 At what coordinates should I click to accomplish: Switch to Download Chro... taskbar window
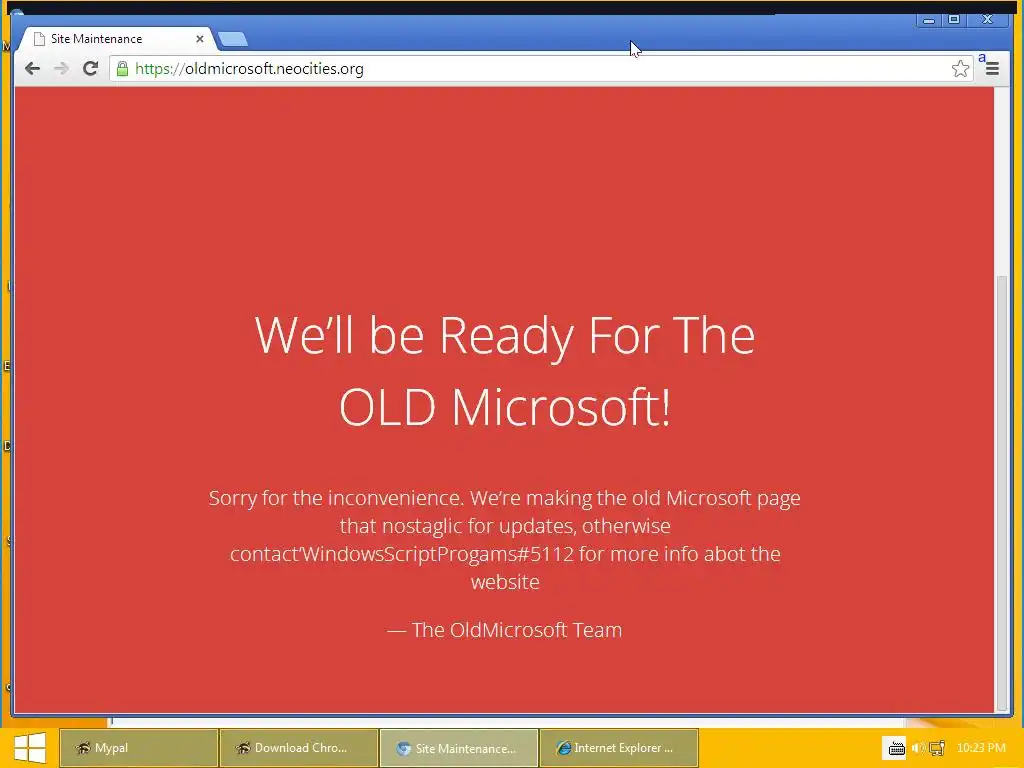tap(298, 748)
